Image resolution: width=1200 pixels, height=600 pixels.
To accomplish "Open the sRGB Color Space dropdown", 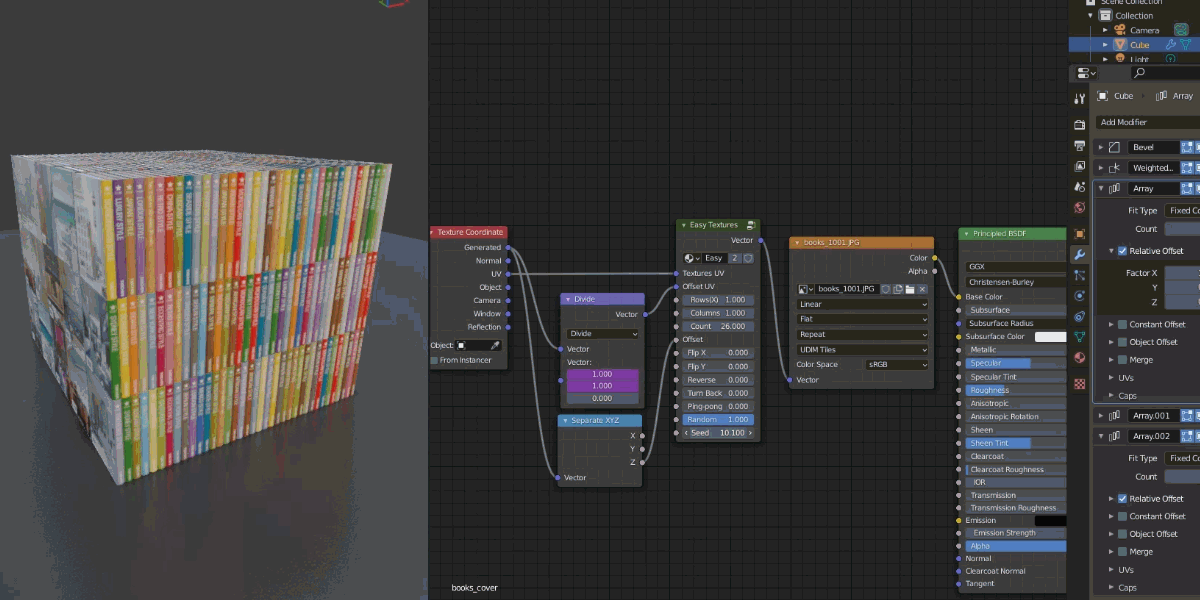I will [x=896, y=365].
